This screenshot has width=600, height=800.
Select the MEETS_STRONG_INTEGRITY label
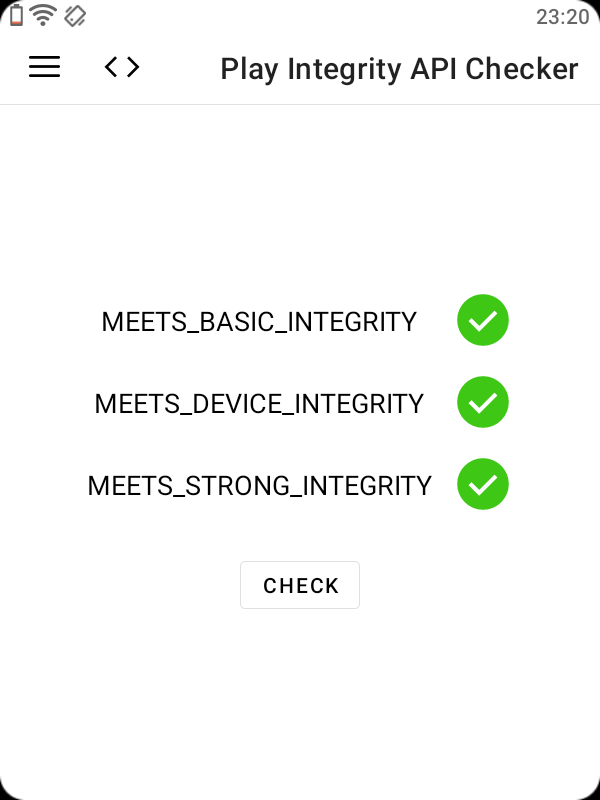click(x=259, y=485)
